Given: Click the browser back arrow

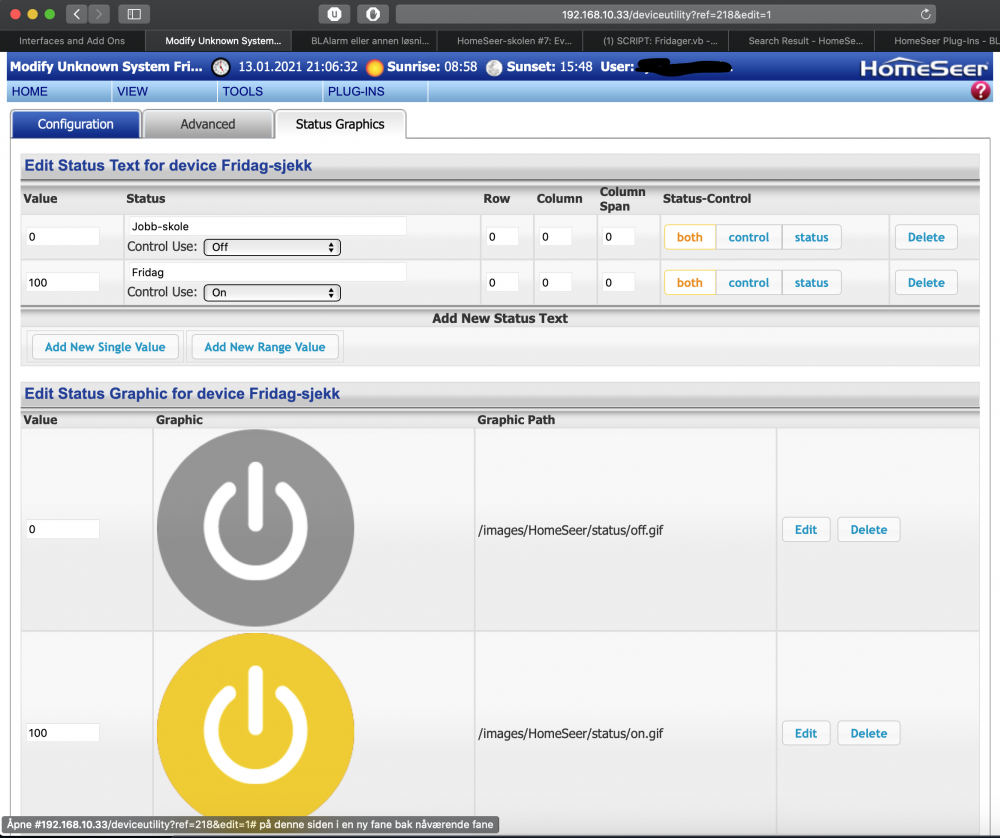Looking at the screenshot, I should click(x=78, y=14).
